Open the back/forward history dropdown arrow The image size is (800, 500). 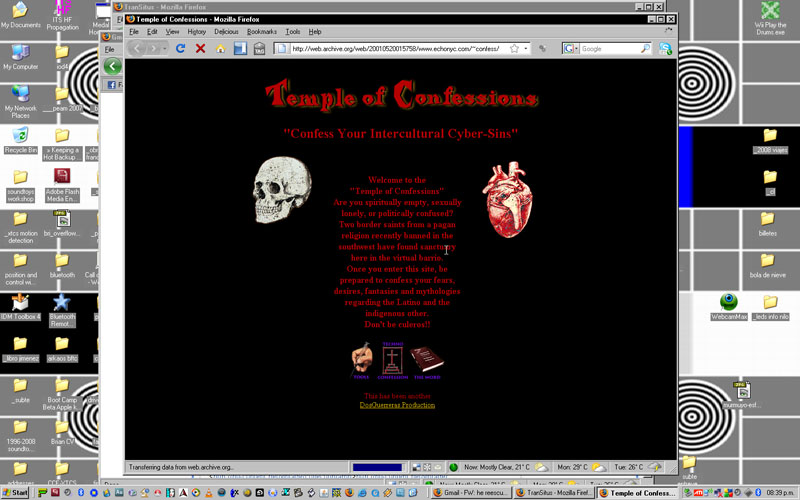pos(164,48)
